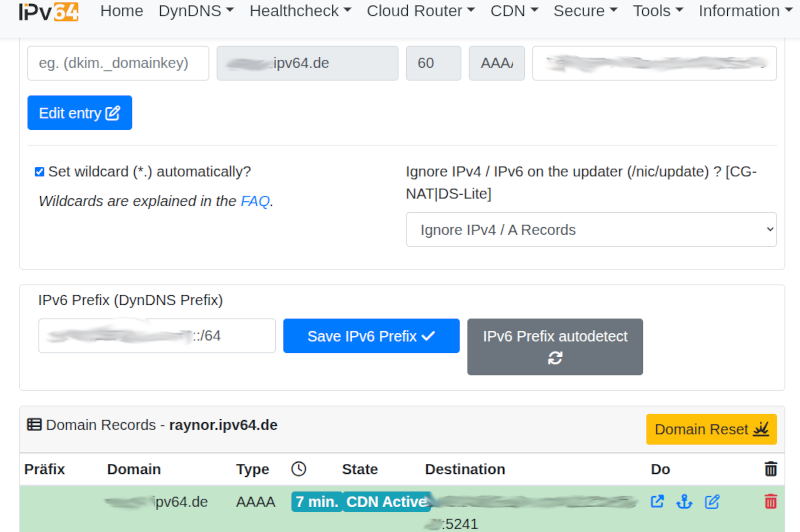This screenshot has height=532, width=800.
Task: Click the clock icon column header
Action: pos(299,469)
